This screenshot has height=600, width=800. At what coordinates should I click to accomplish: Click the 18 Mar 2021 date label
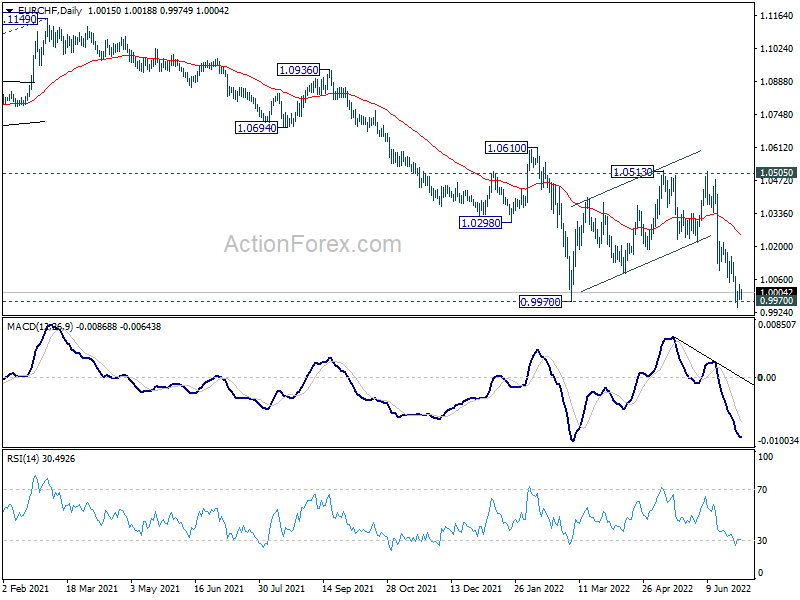click(92, 588)
